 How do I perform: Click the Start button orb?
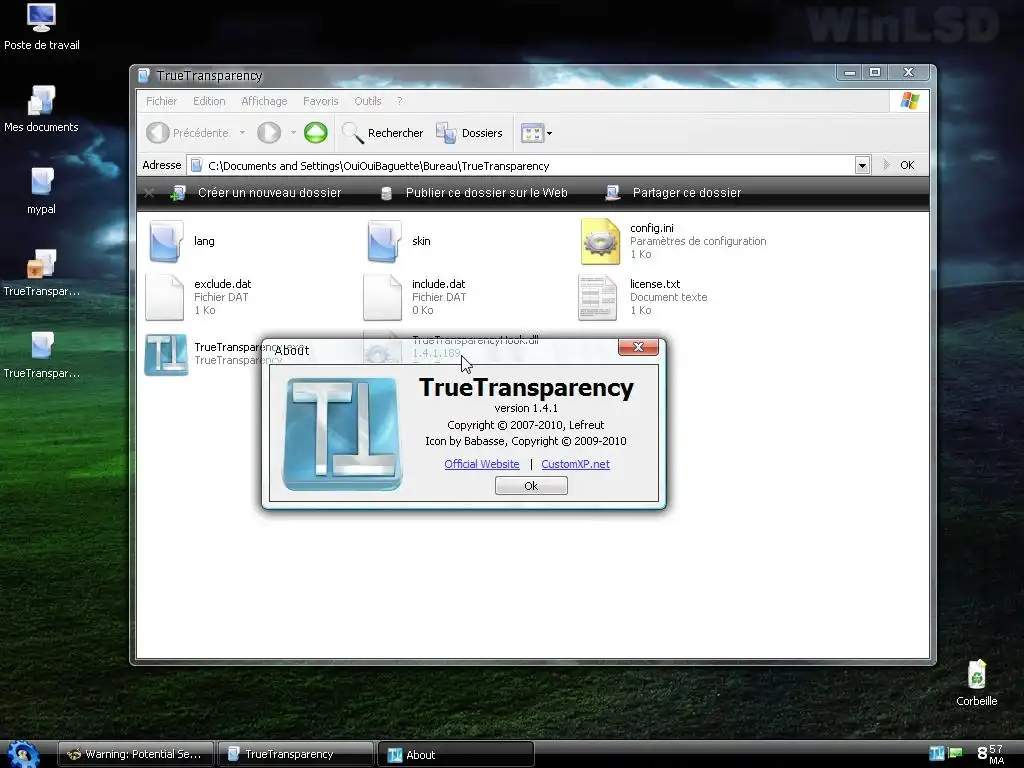[x=23, y=754]
